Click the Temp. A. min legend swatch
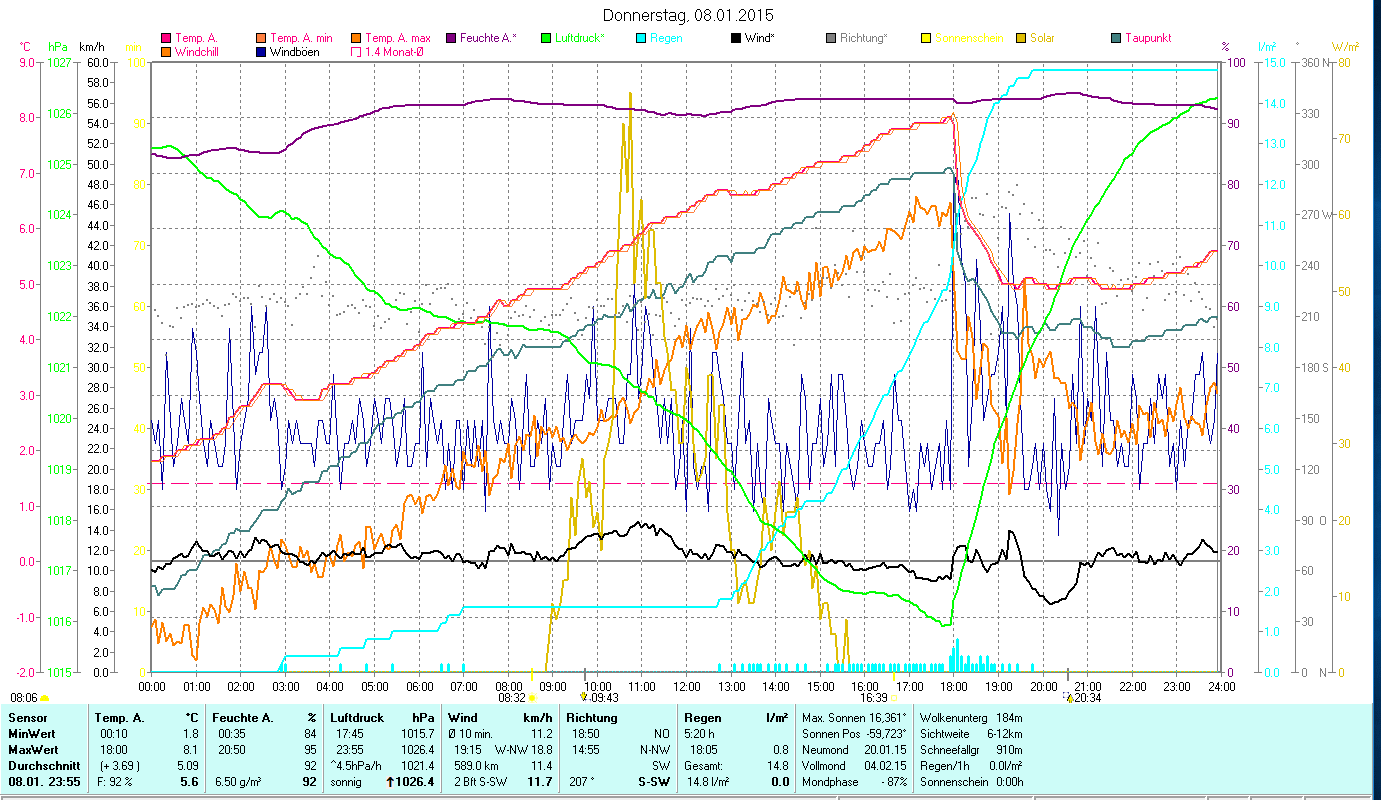The image size is (1381, 800). point(260,38)
